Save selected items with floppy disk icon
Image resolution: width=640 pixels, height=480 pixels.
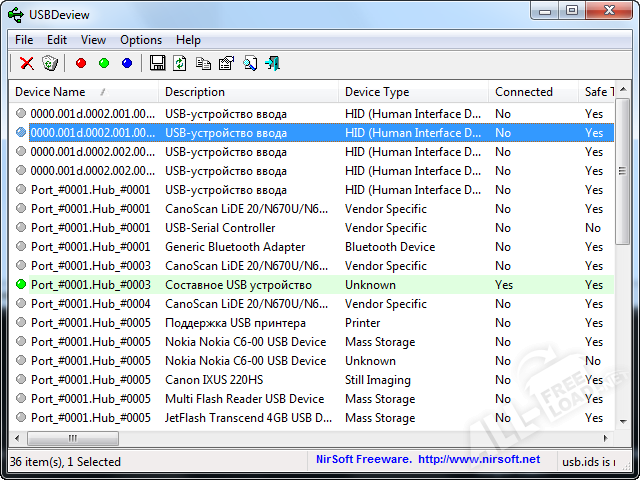(x=157, y=63)
